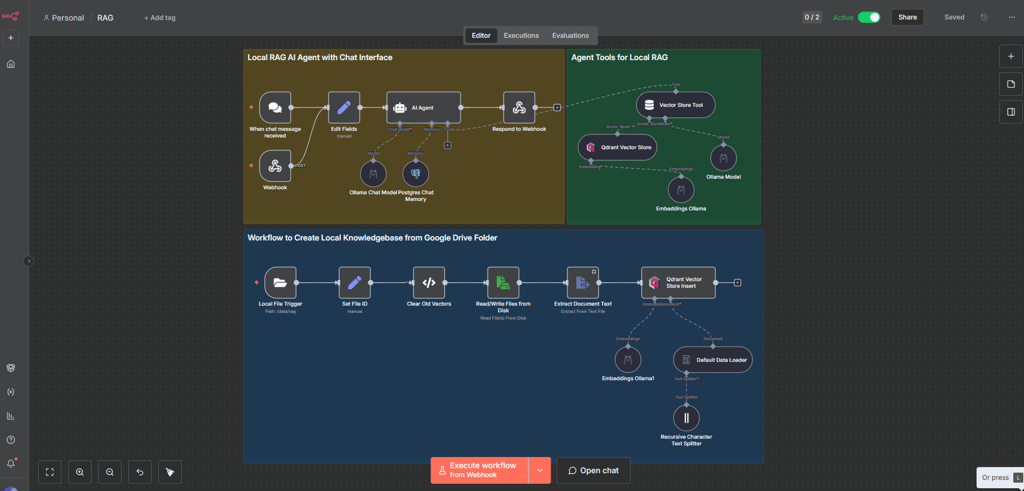Click the Open chat button
The image size is (1024, 491).
(x=594, y=470)
